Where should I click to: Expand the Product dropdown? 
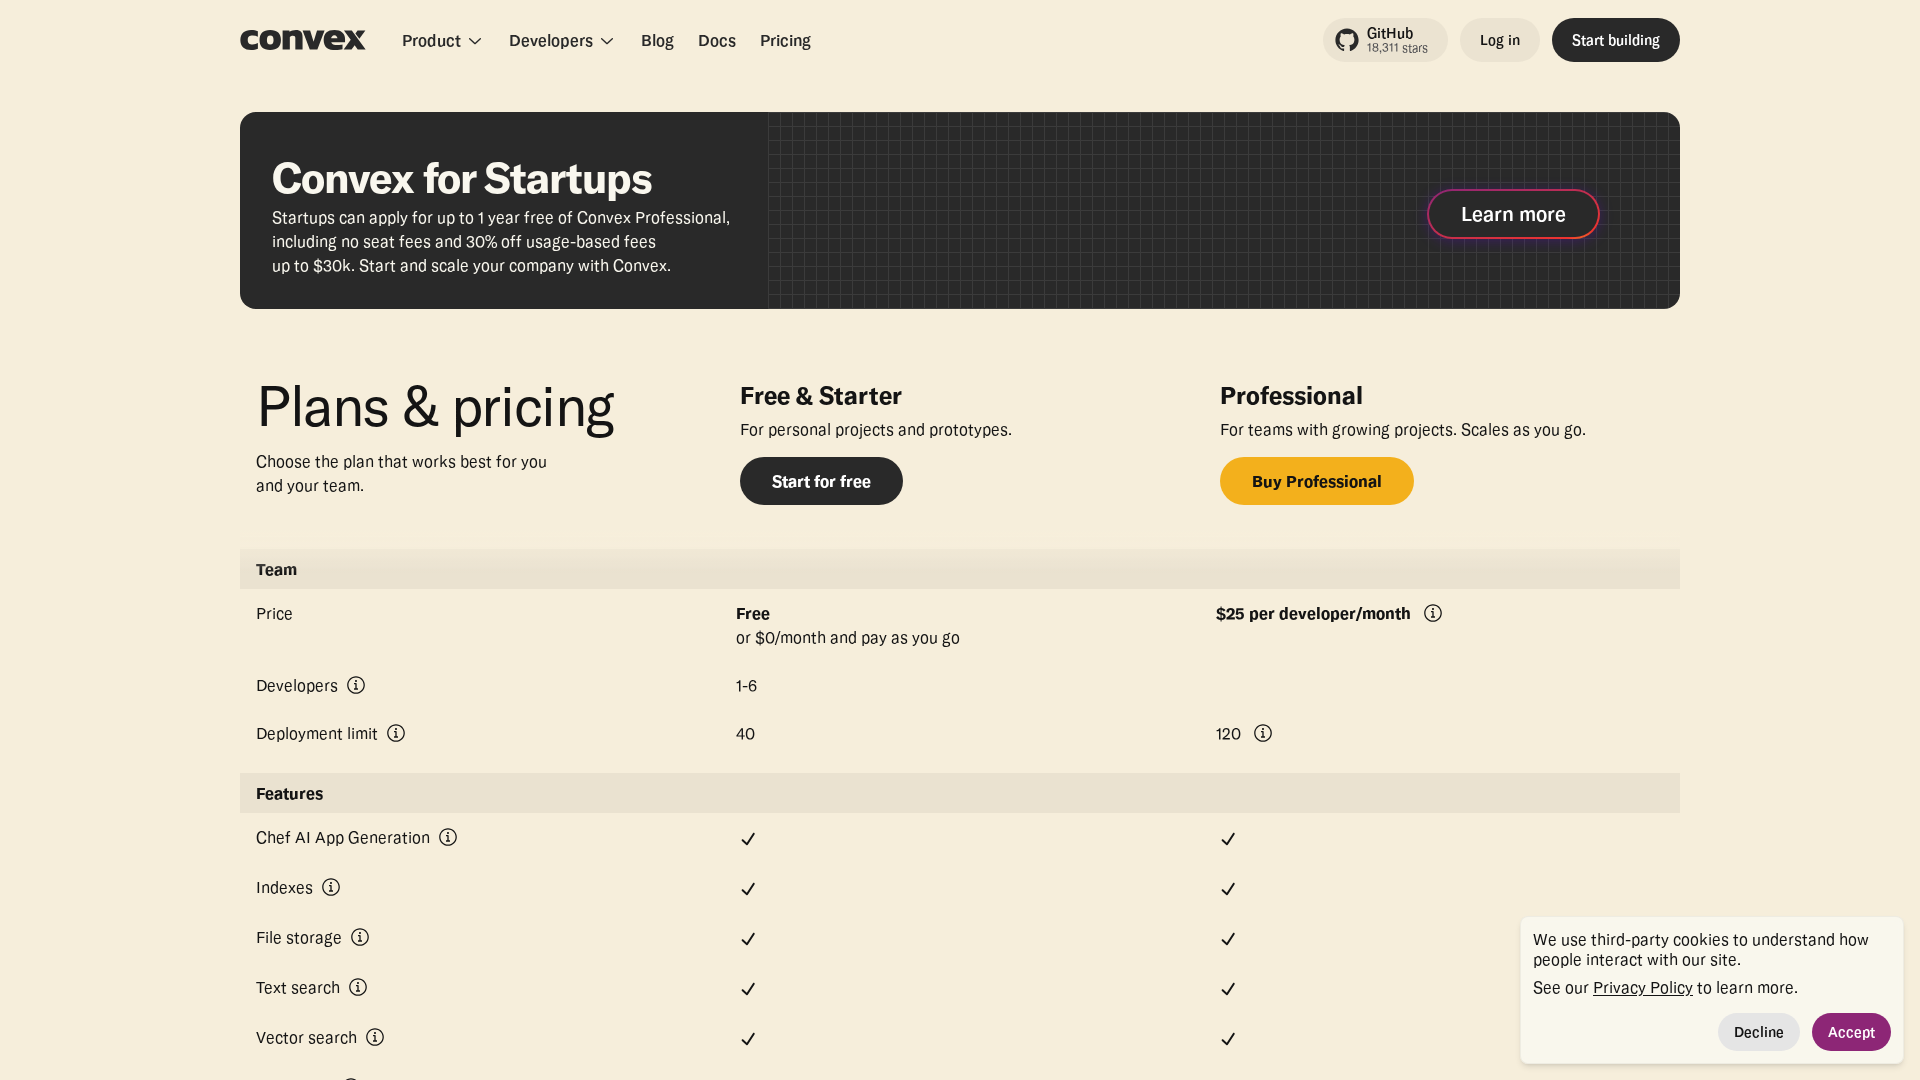[x=441, y=40]
